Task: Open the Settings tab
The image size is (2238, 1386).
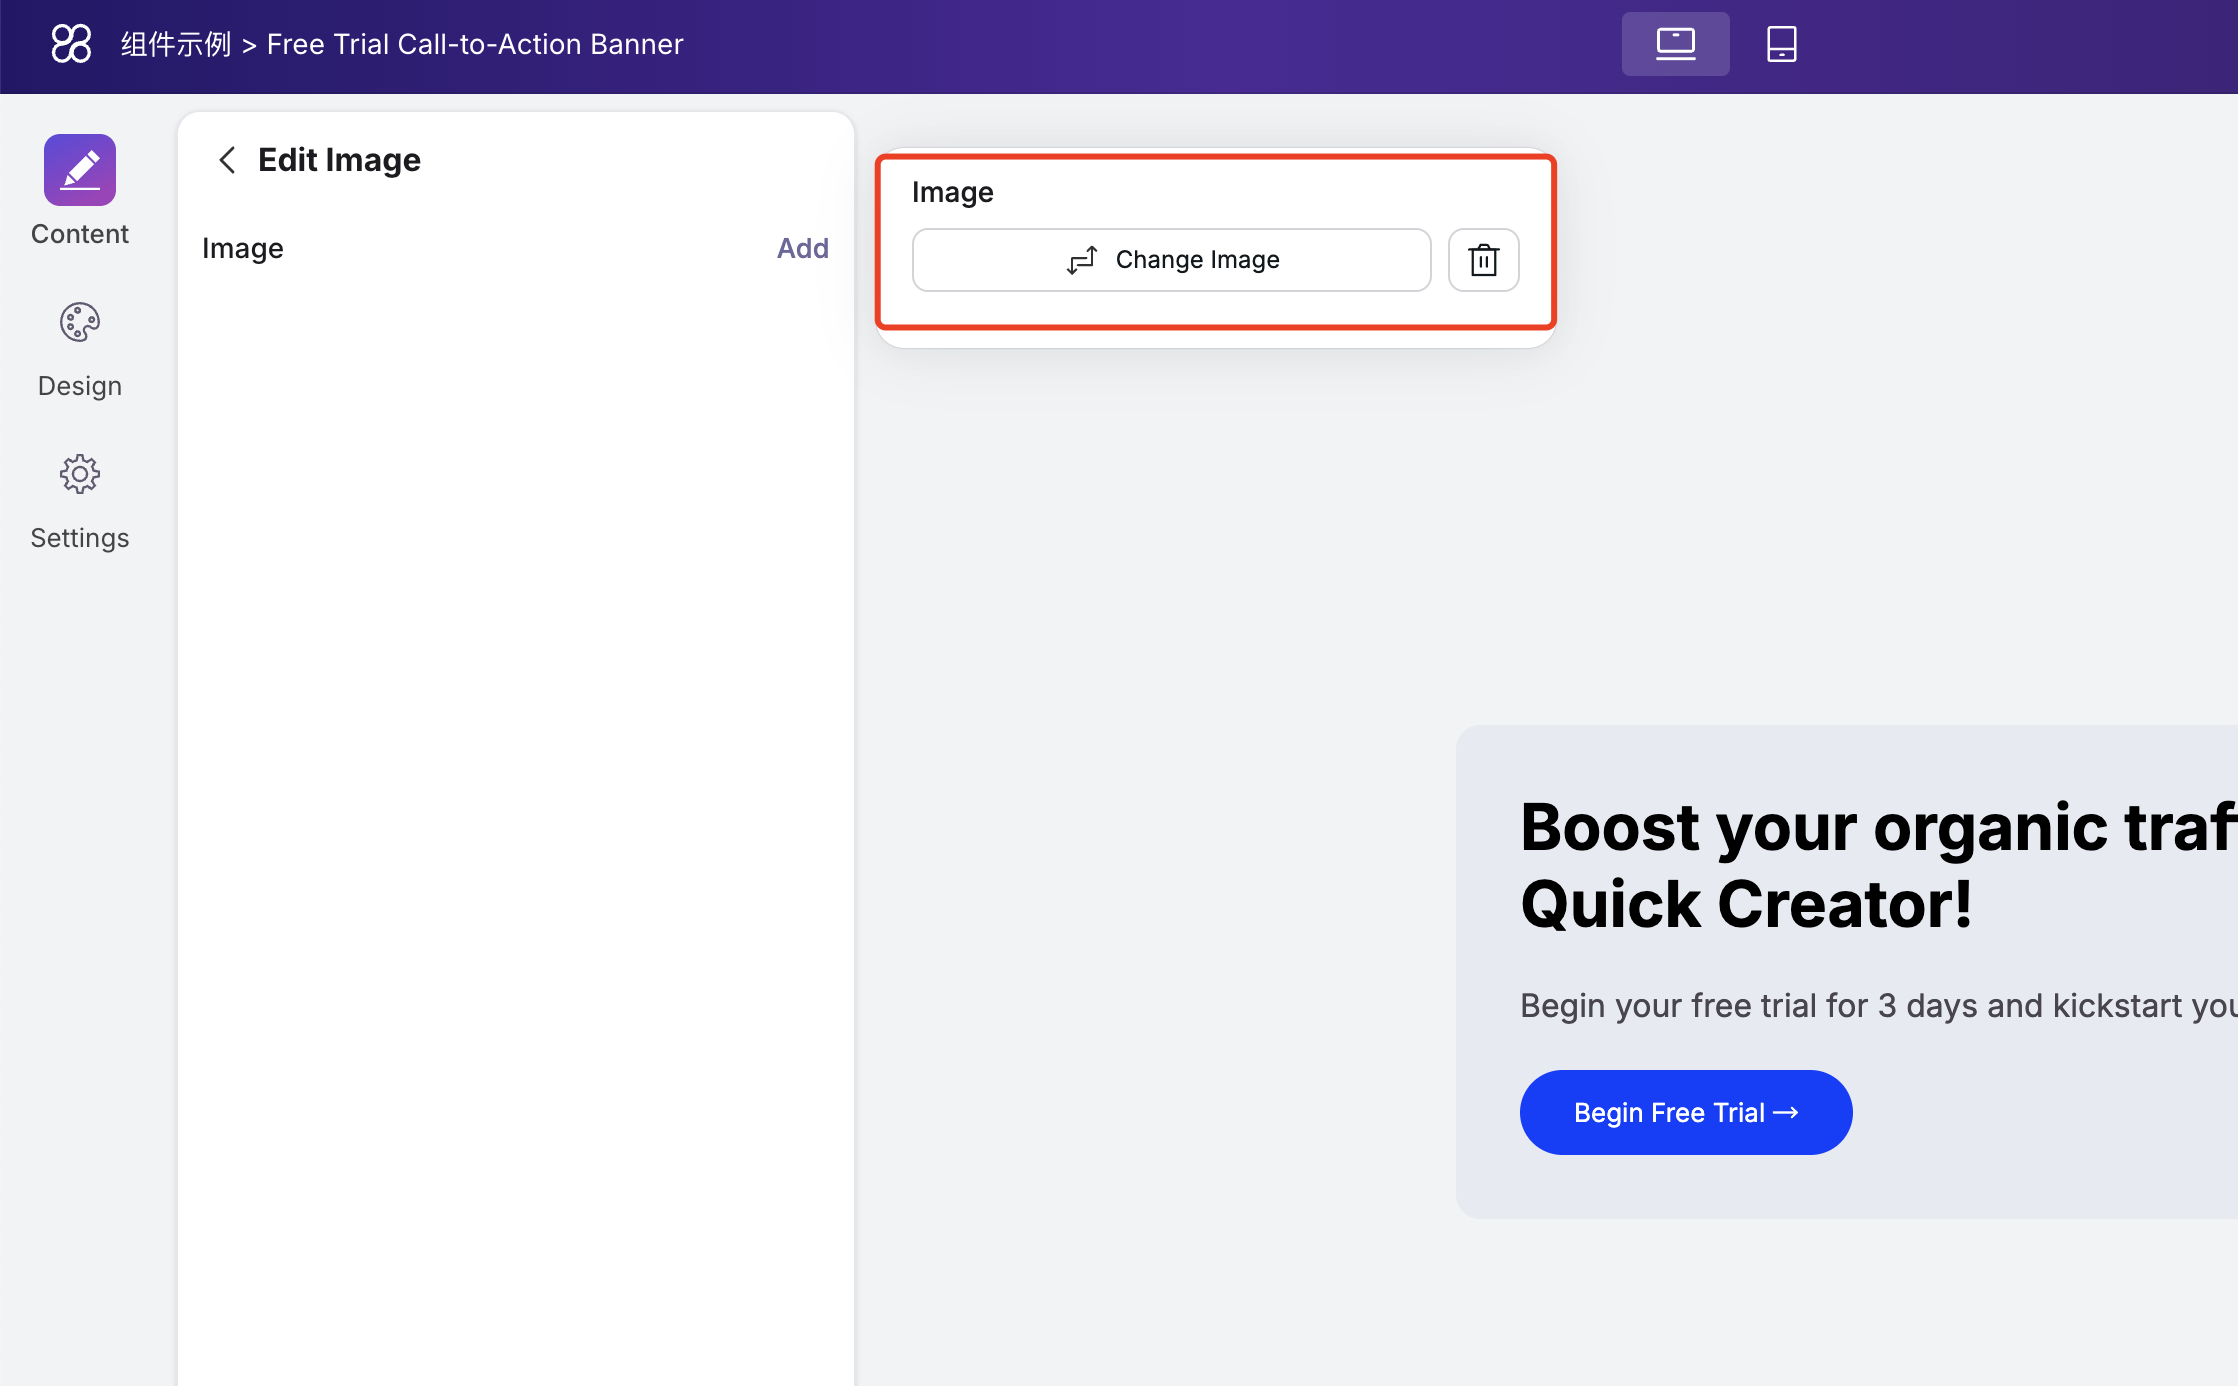Action: point(80,502)
